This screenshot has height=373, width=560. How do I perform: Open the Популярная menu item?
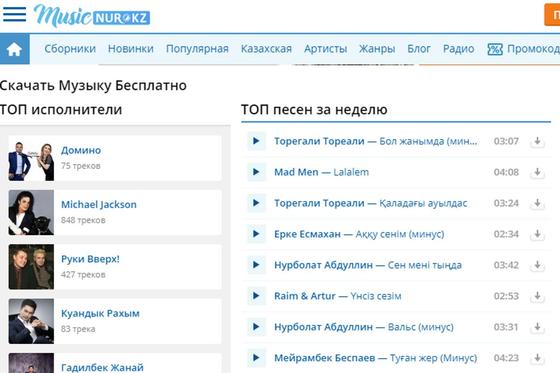click(x=197, y=49)
